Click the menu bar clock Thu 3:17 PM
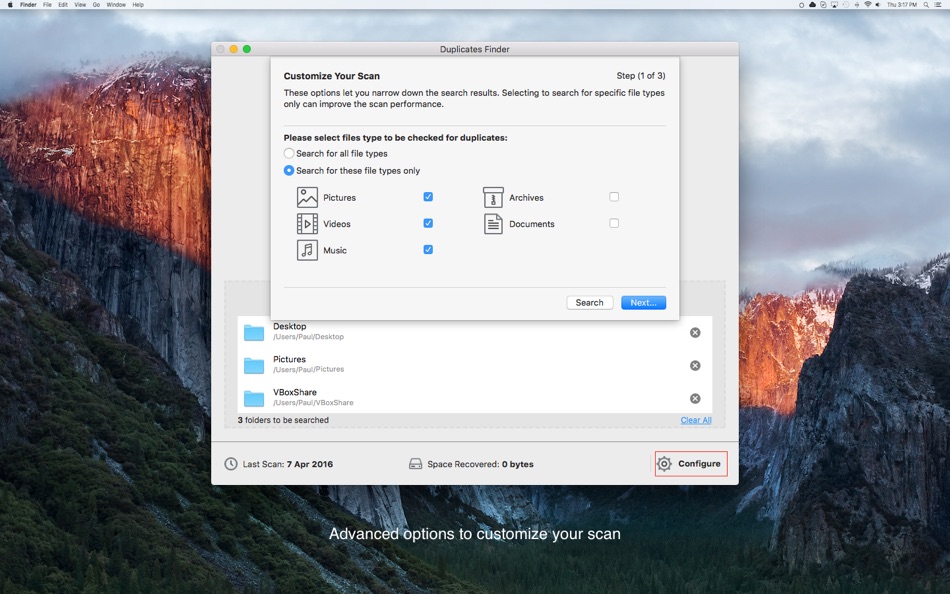Screen dimensions: 950x594 pyautogui.click(x=902, y=4)
